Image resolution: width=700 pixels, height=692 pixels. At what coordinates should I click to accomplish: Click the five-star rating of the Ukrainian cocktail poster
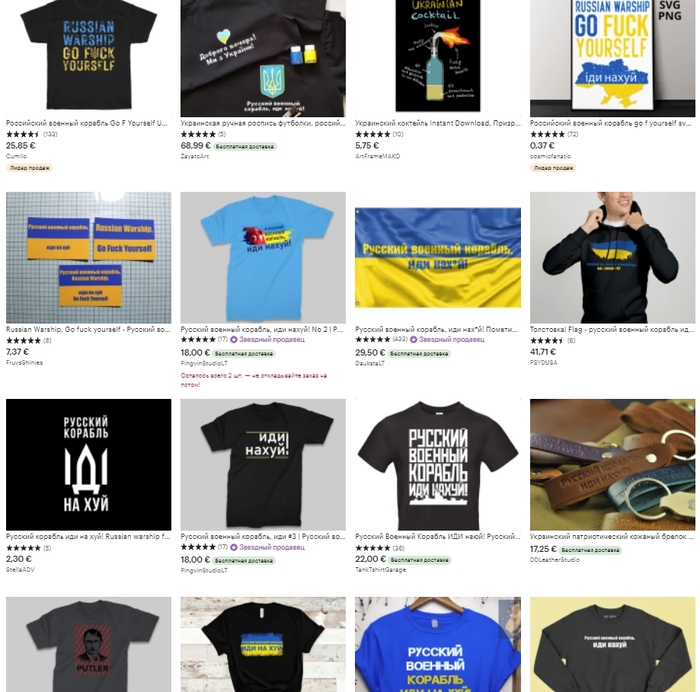372,134
